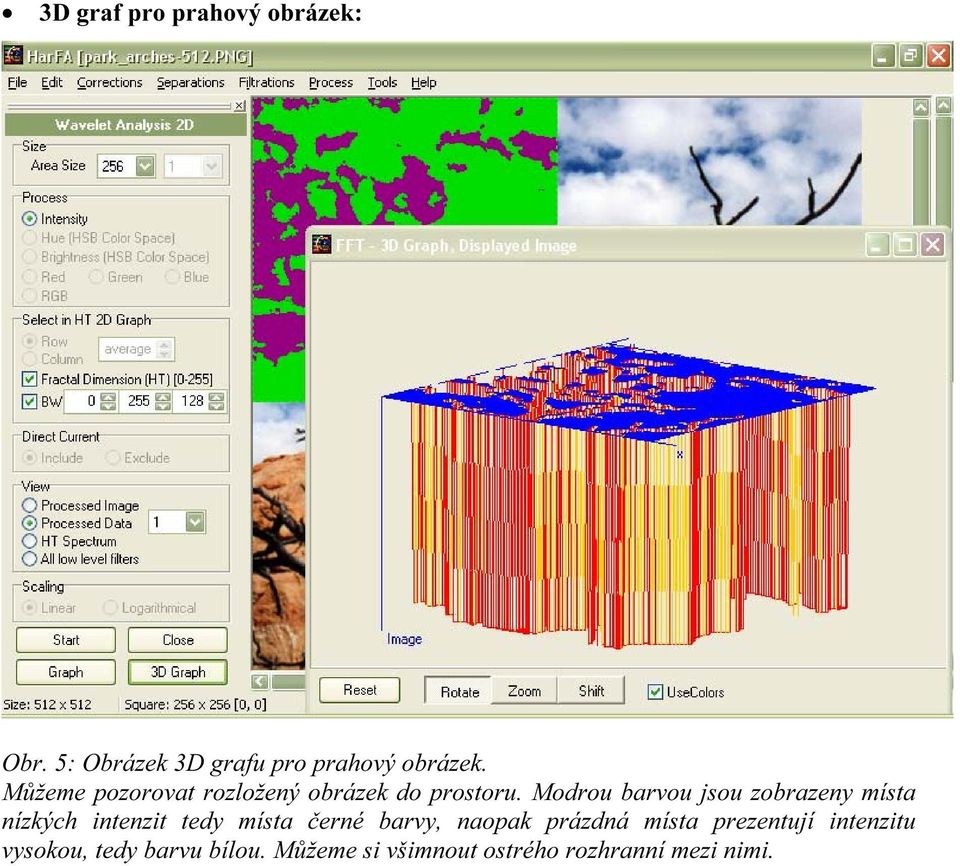The width and height of the screenshot is (960, 866).
Task: Click the Image axis label in graph
Action: pyautogui.click(x=404, y=639)
